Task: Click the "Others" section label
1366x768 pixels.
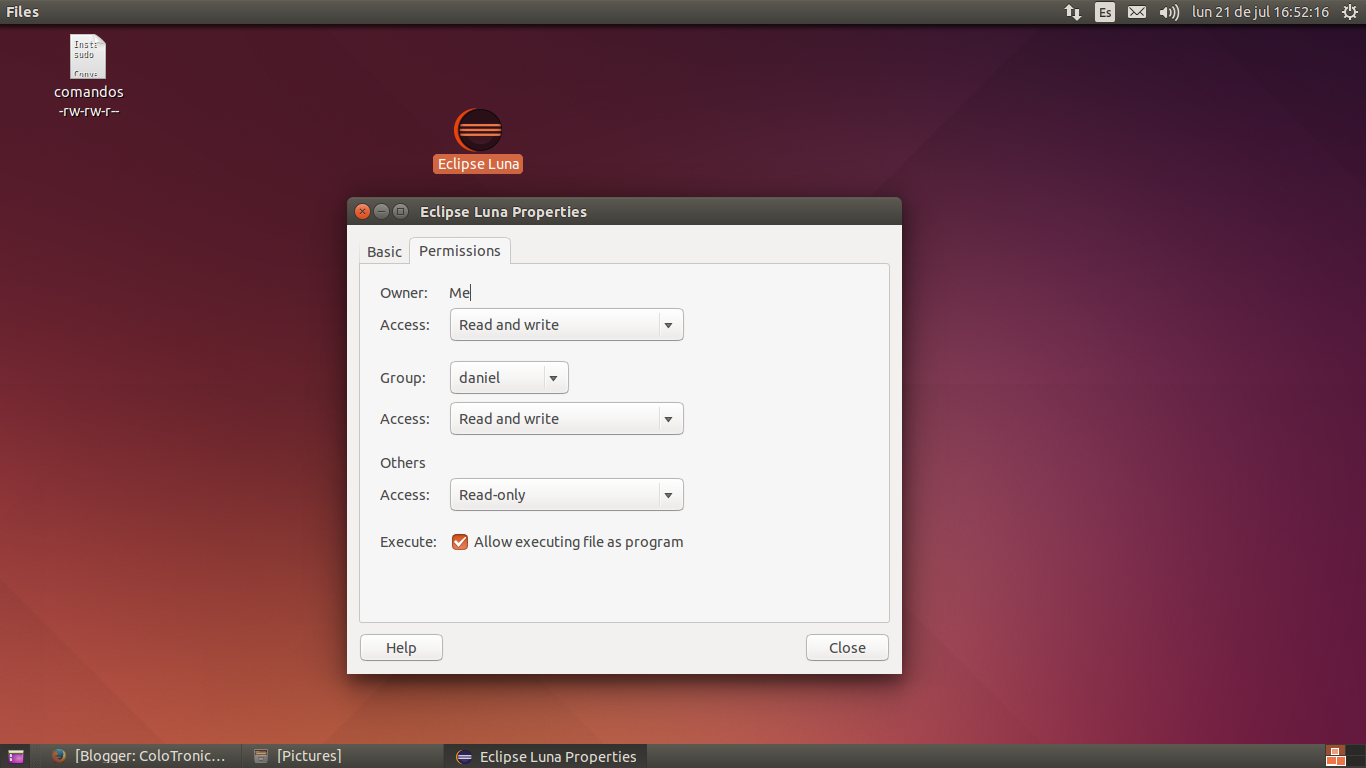Action: [x=403, y=463]
